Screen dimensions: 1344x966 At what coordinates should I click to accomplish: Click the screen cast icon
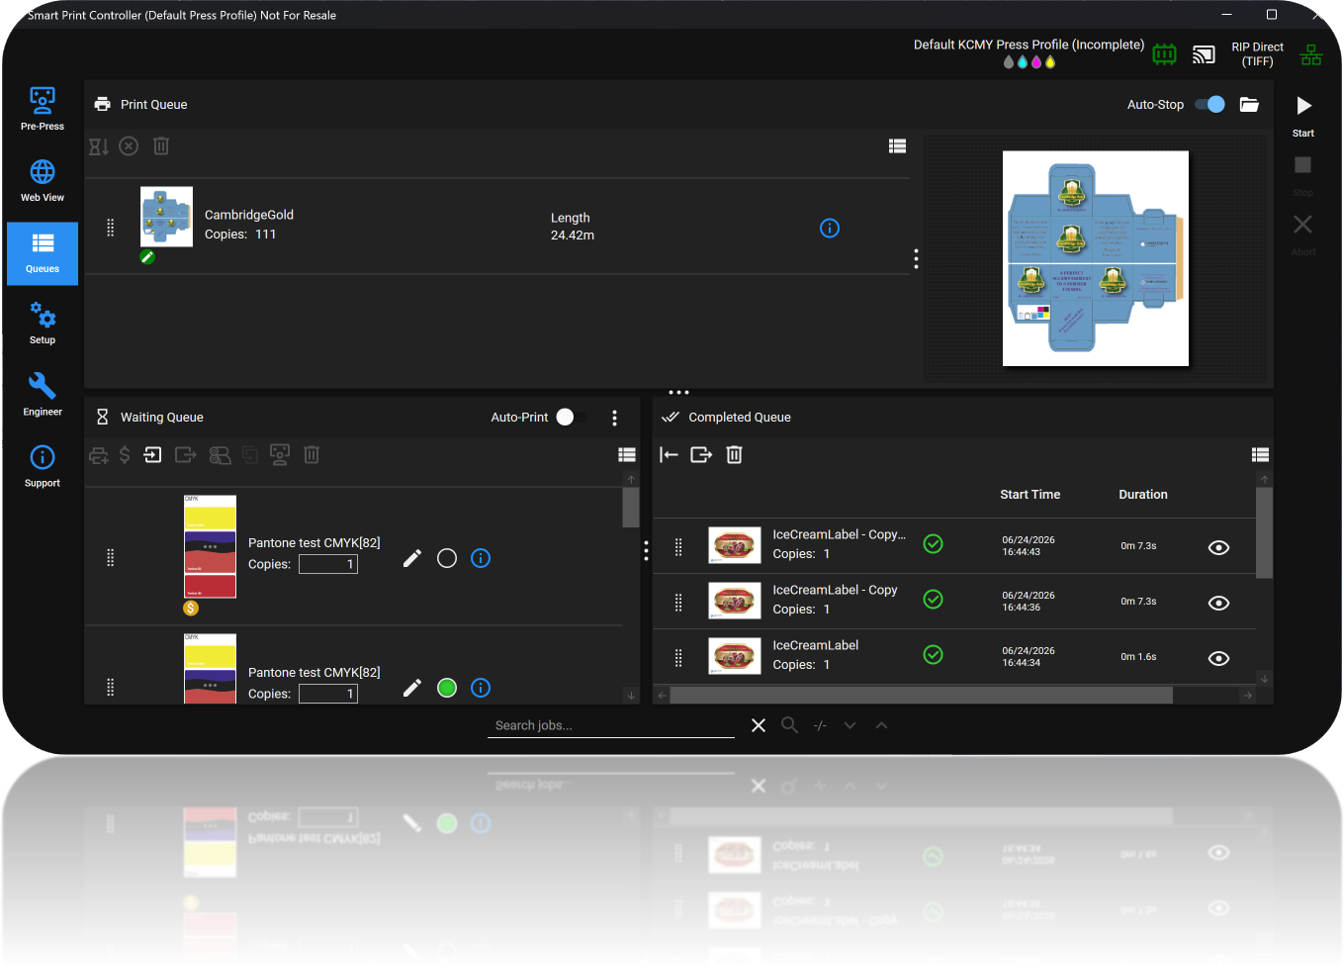1204,54
